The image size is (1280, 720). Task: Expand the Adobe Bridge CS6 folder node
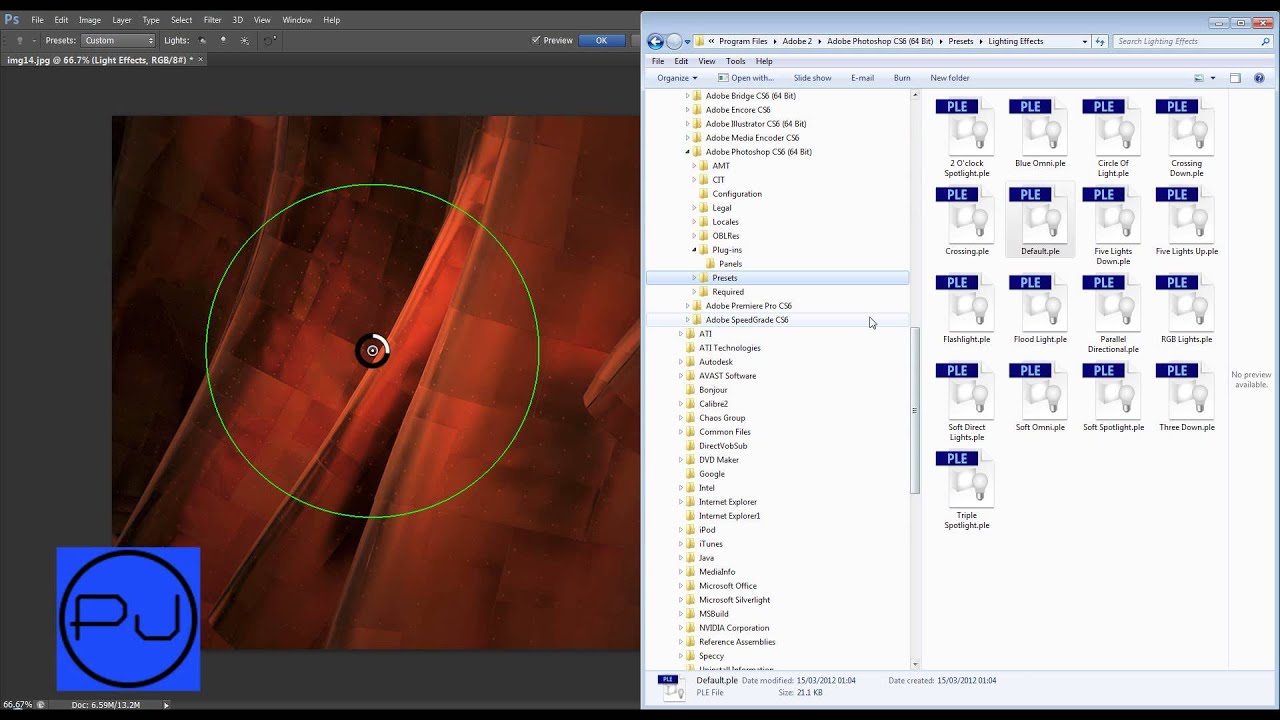(687, 96)
